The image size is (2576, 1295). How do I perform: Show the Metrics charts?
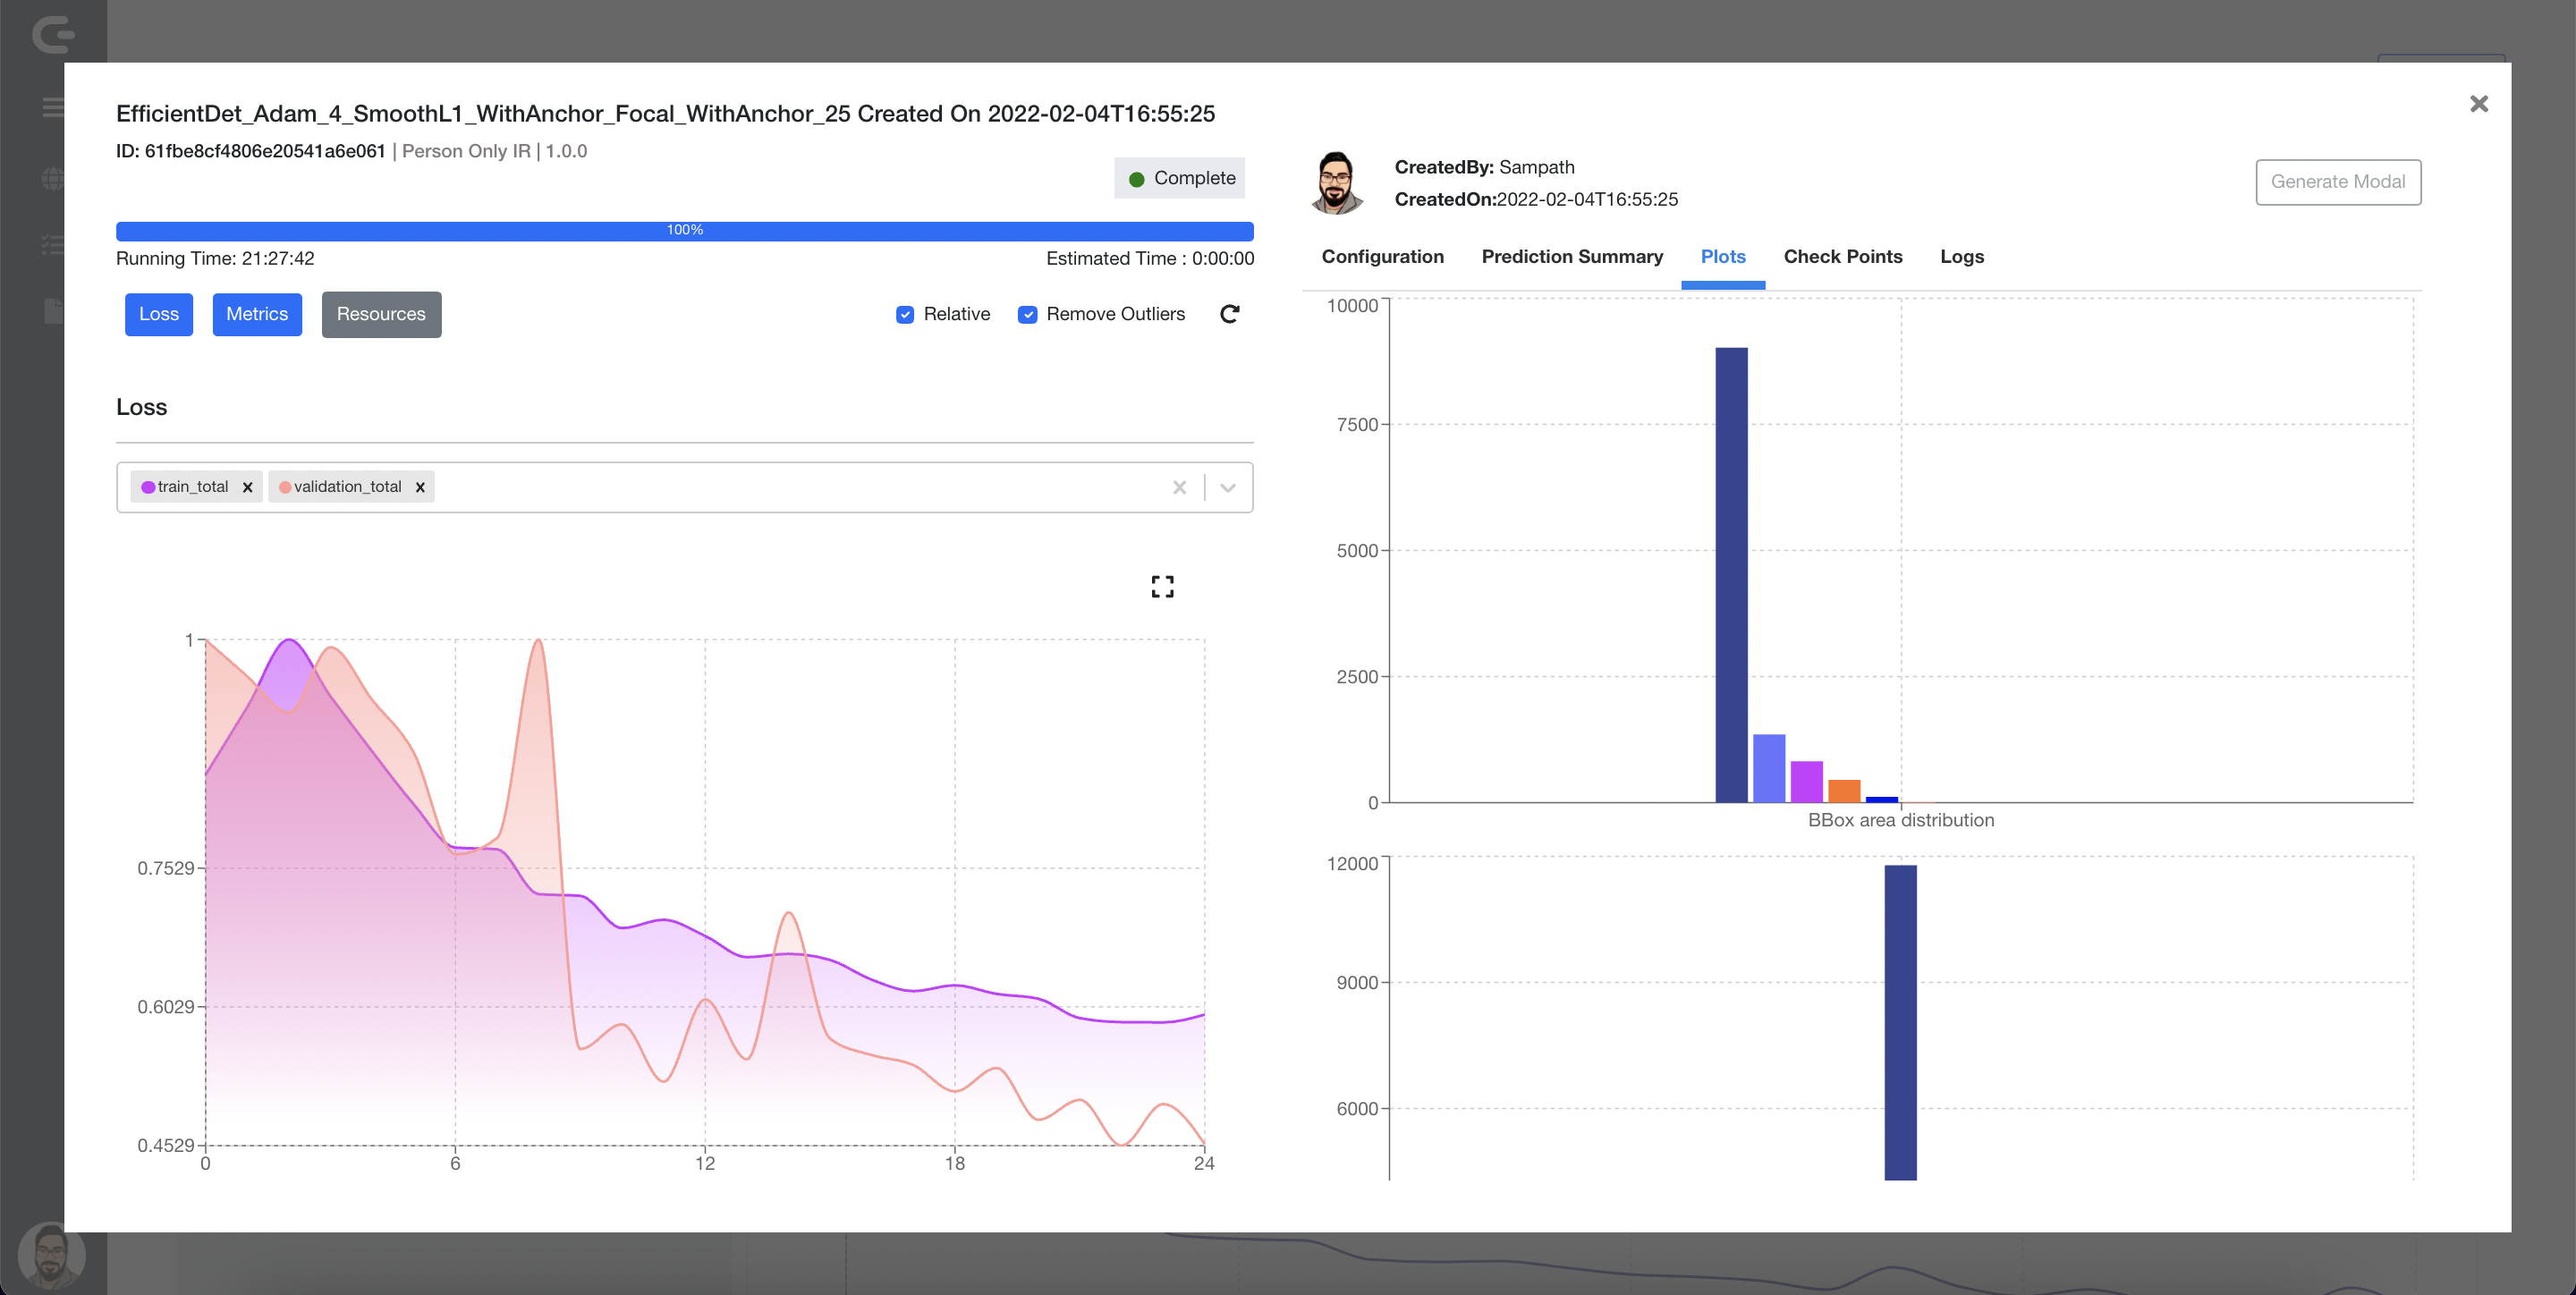[257, 314]
